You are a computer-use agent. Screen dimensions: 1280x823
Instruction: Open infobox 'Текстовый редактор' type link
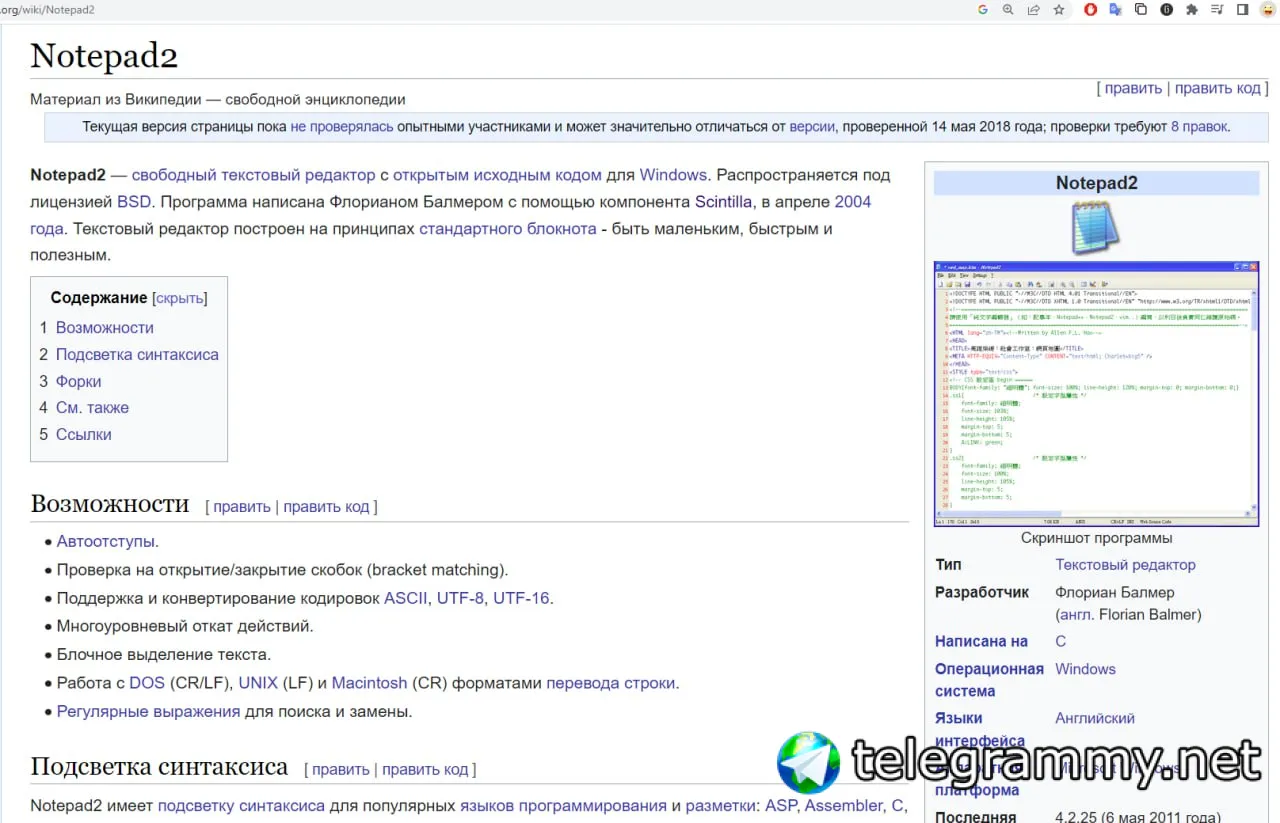(1125, 565)
